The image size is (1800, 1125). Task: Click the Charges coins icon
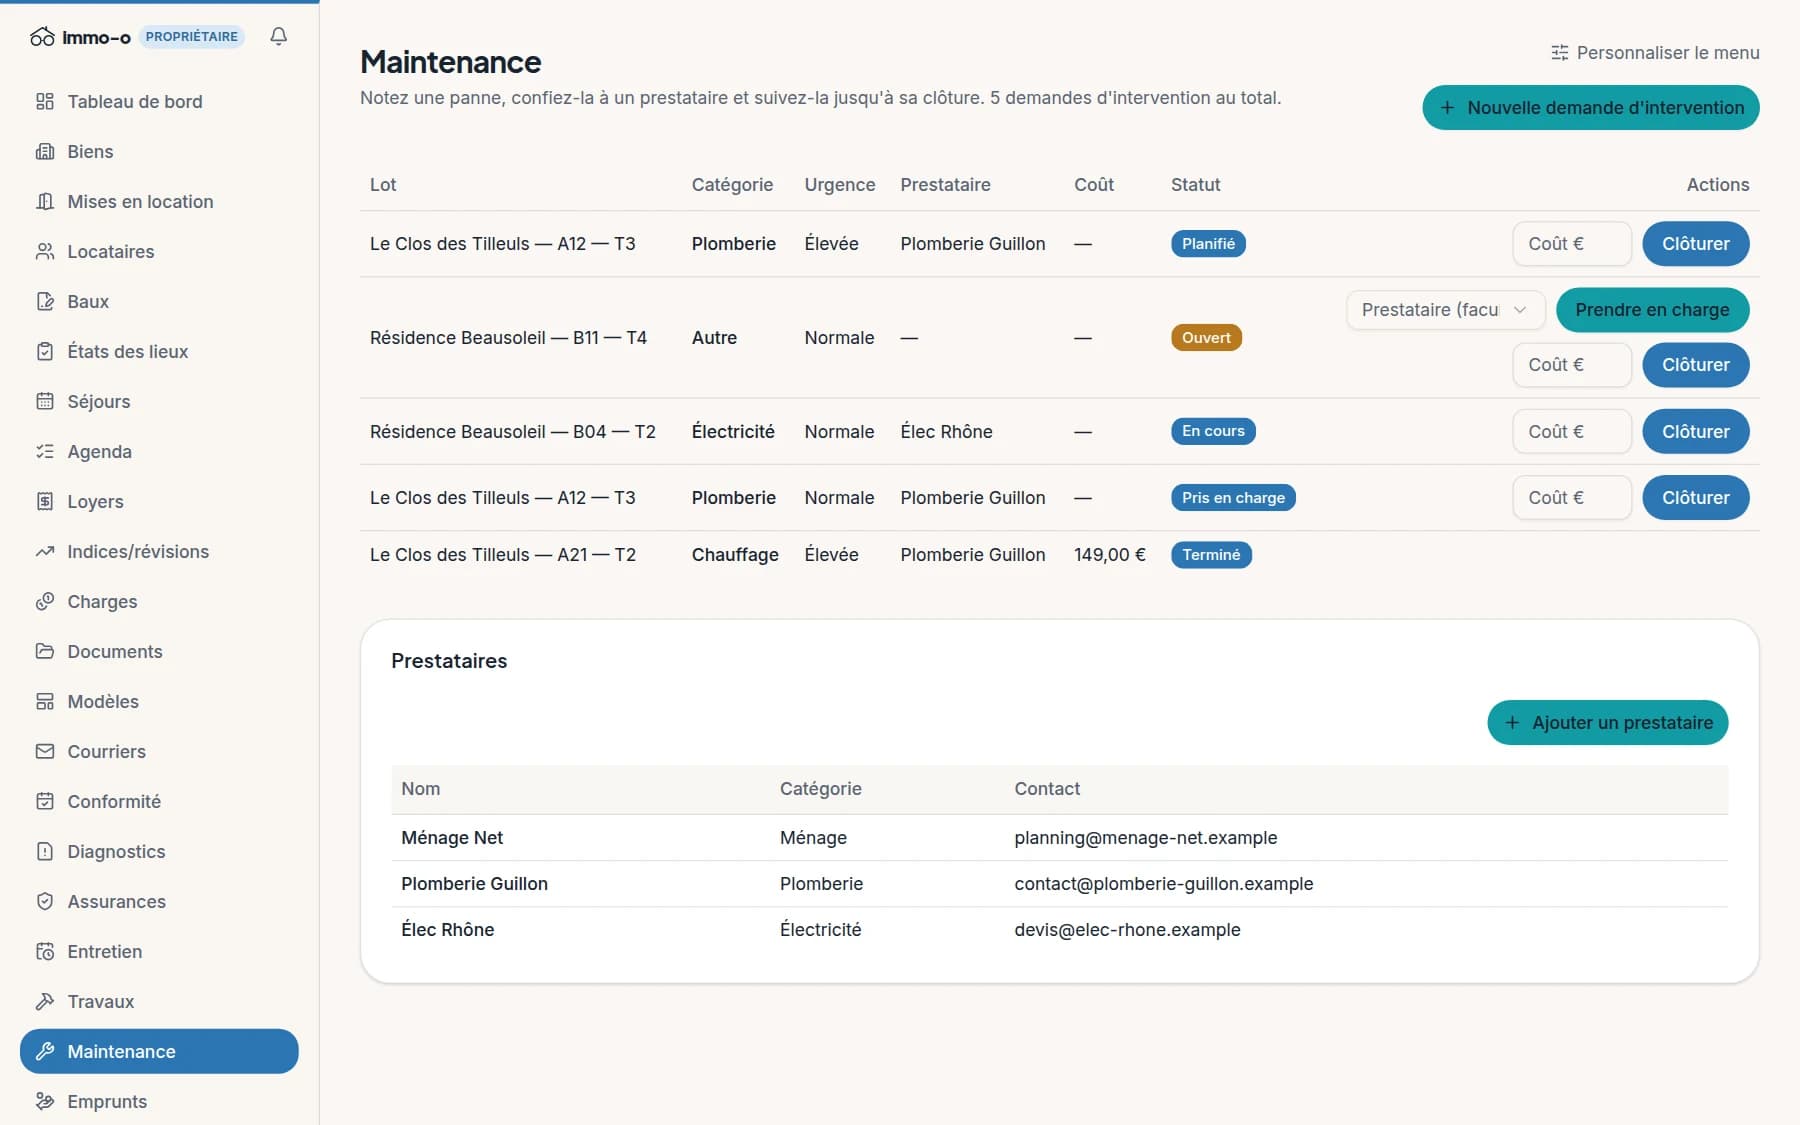tap(45, 601)
